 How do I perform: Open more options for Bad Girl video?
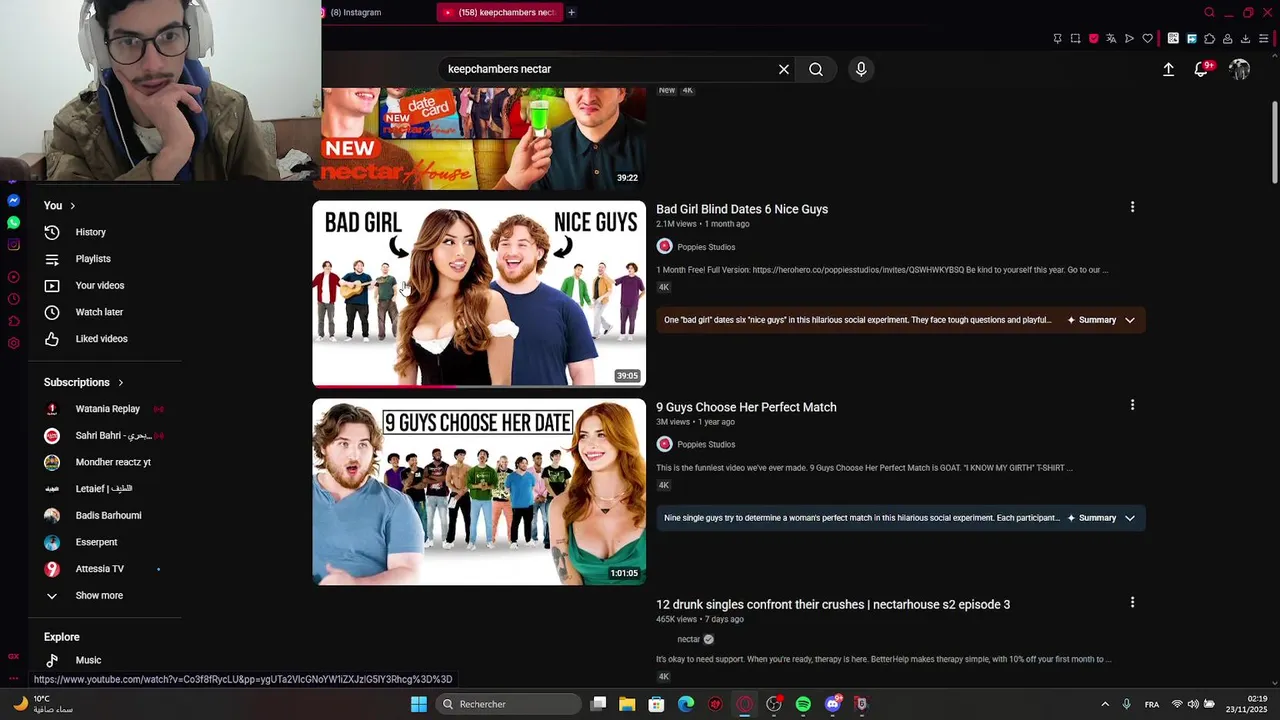(x=1132, y=207)
